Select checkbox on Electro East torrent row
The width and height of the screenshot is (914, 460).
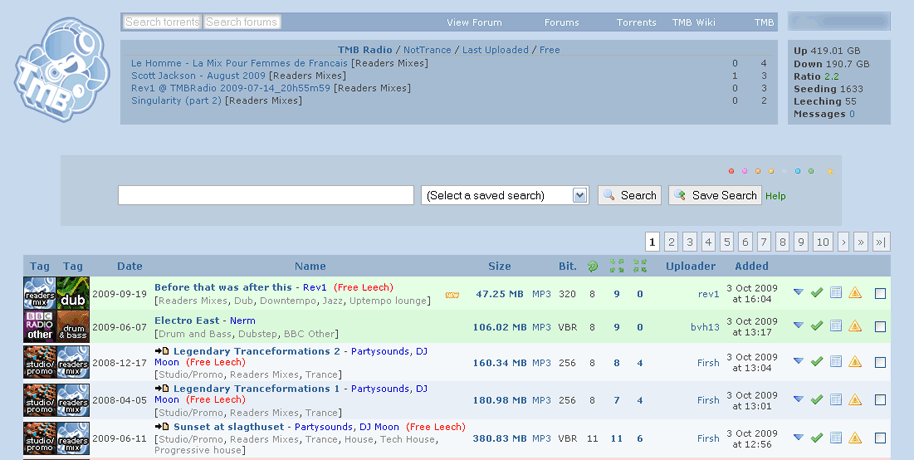click(x=880, y=327)
